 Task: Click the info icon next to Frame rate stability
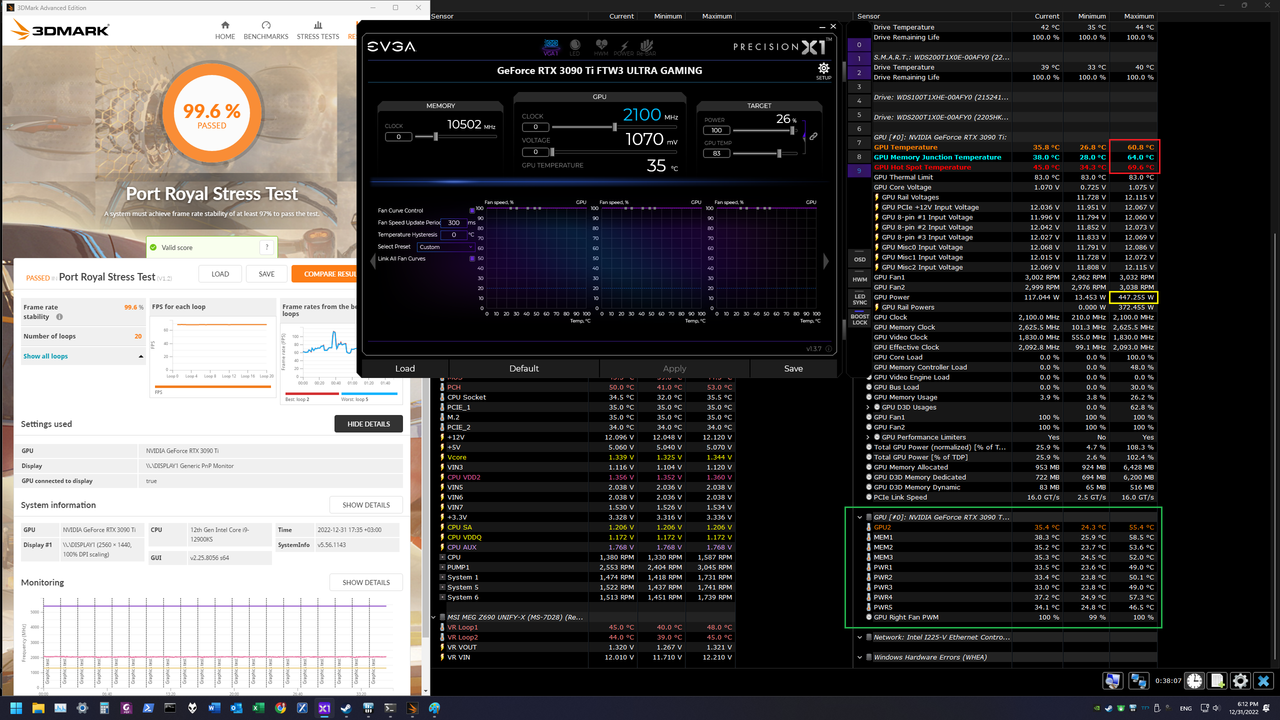point(59,317)
